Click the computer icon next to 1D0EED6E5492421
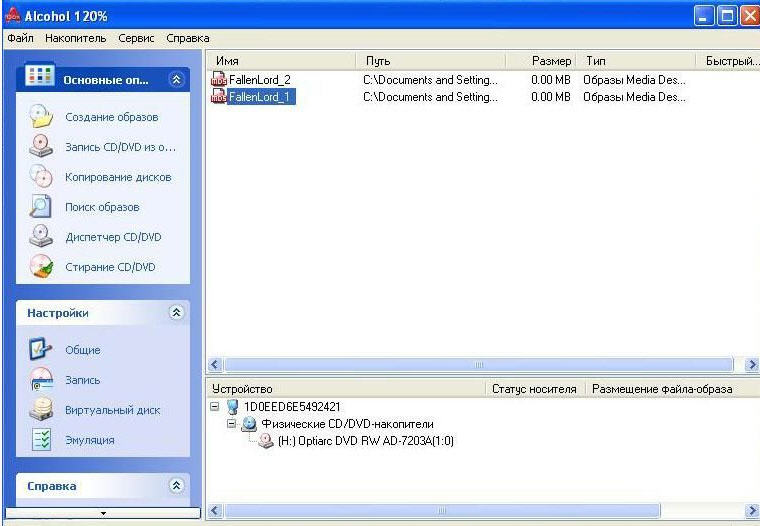The width and height of the screenshot is (760, 526). pyautogui.click(x=233, y=406)
